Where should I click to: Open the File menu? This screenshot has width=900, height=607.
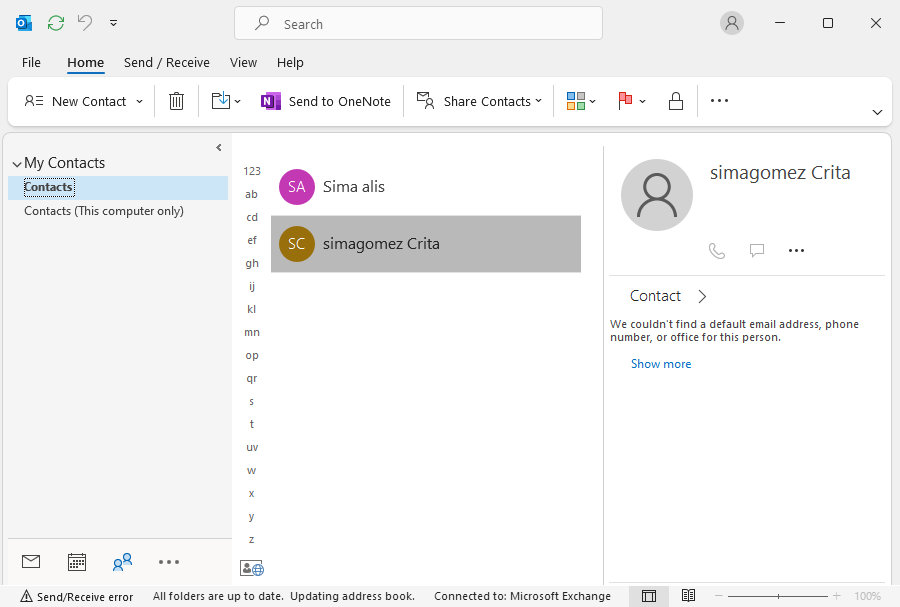31,63
